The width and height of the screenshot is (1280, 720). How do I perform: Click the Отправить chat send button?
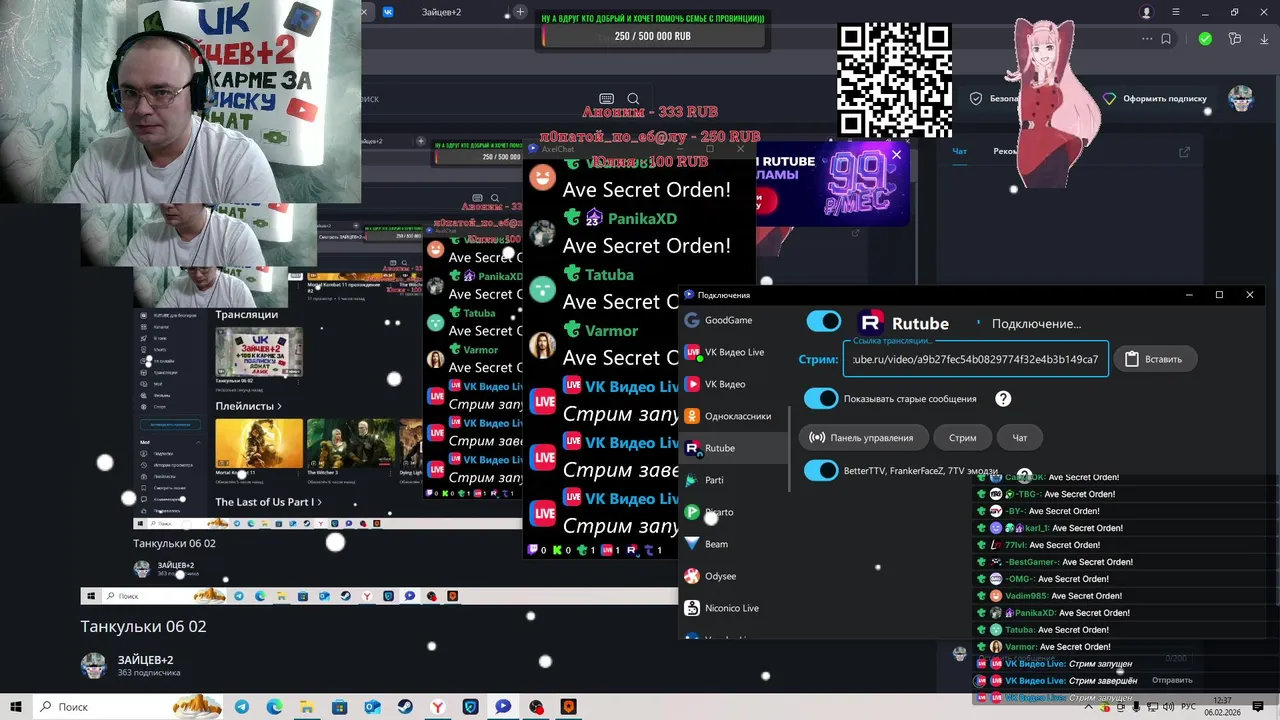coord(1172,680)
